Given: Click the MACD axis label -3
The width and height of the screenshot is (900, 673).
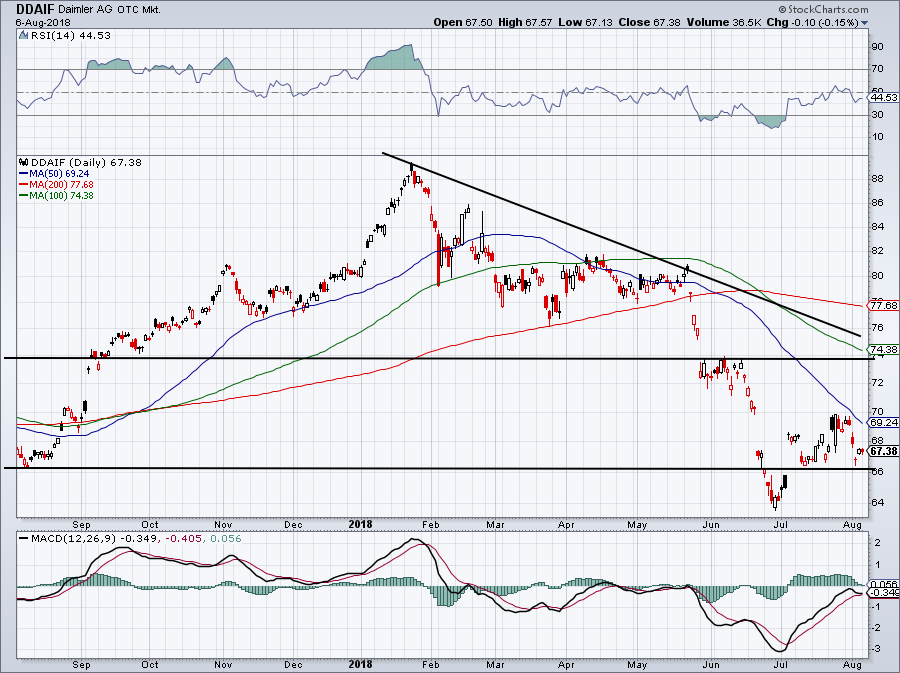Looking at the screenshot, I should pos(876,649).
